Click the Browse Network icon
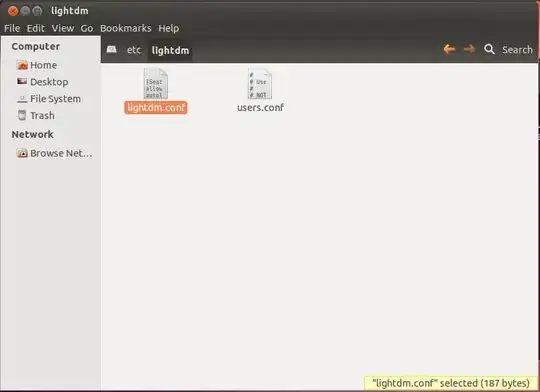This screenshot has width=540, height=392. pos(22,153)
